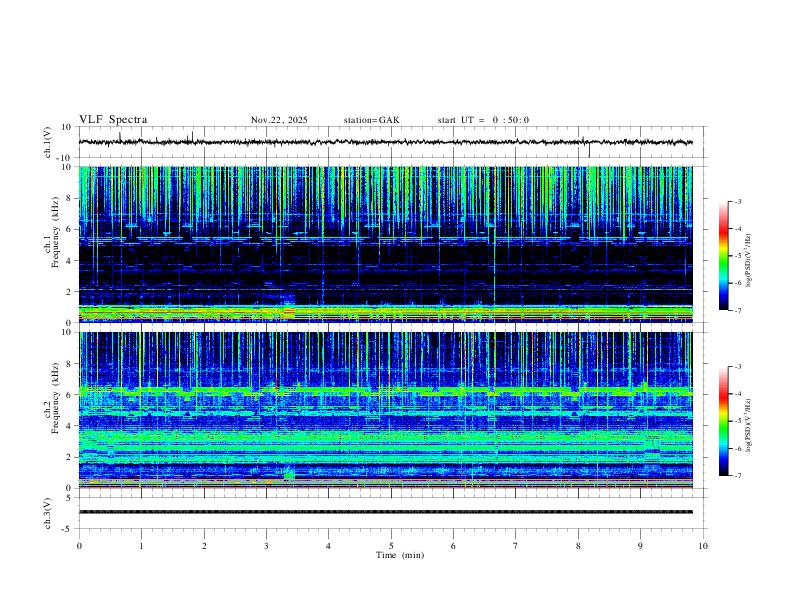This screenshot has height=612, width=792.
Task: Click time axis tick label '5'
Action: pyautogui.click(x=391, y=546)
